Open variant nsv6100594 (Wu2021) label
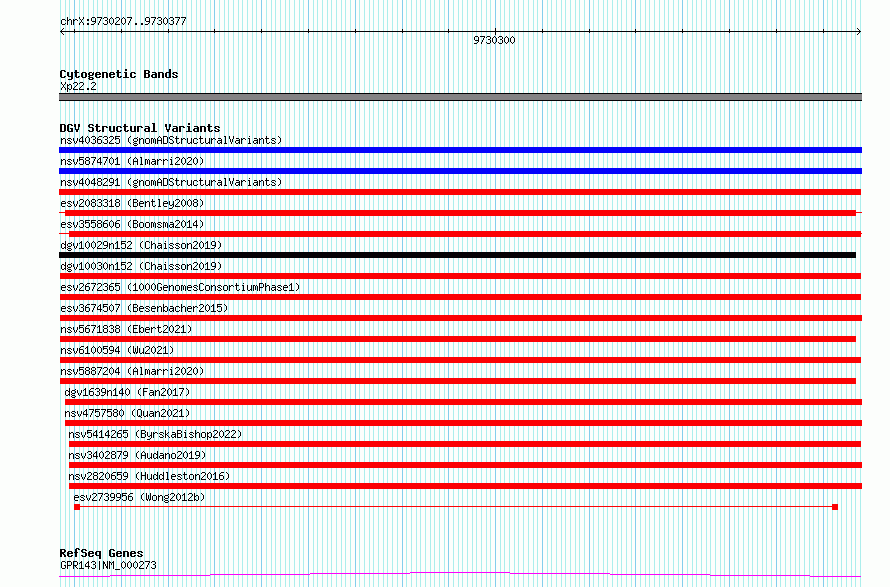The width and height of the screenshot is (890, 587). (x=117, y=350)
